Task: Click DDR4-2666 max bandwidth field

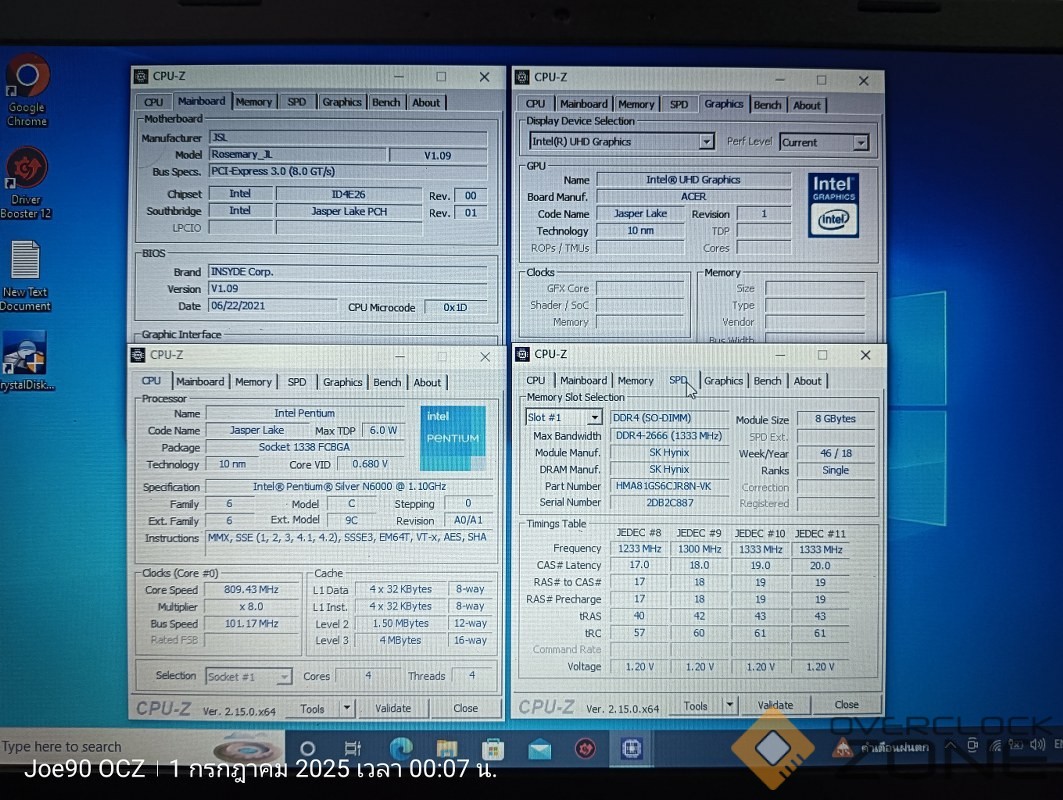Action: click(669, 436)
